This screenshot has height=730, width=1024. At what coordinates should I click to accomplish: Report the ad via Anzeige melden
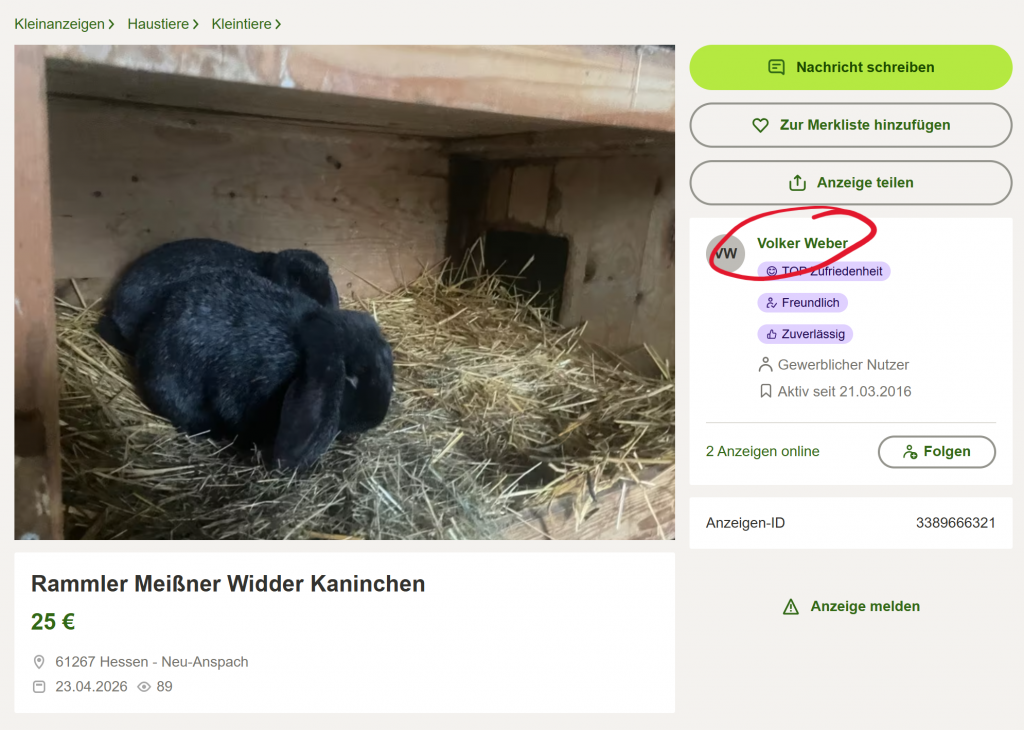coord(851,607)
